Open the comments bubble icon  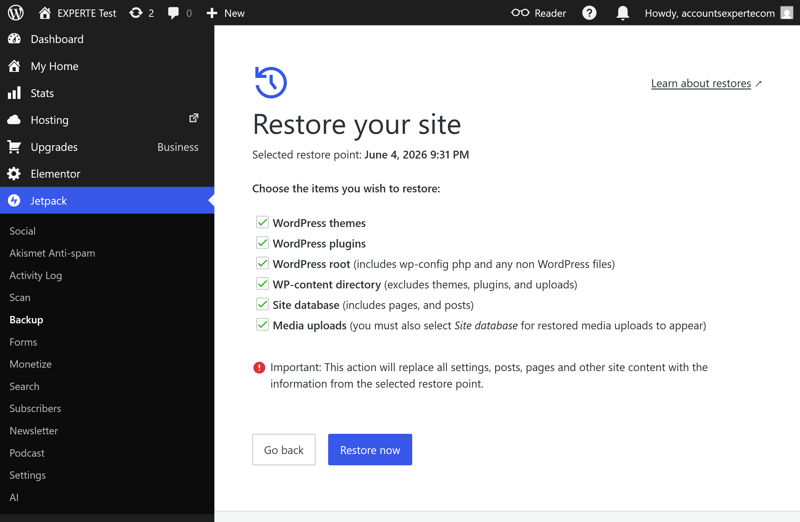click(x=173, y=13)
